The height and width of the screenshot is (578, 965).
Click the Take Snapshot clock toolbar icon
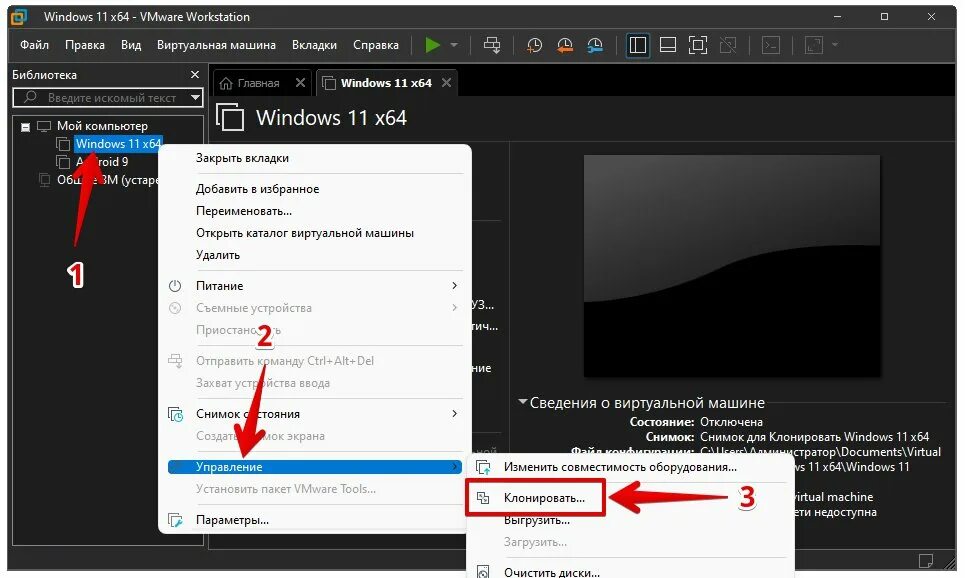point(534,45)
